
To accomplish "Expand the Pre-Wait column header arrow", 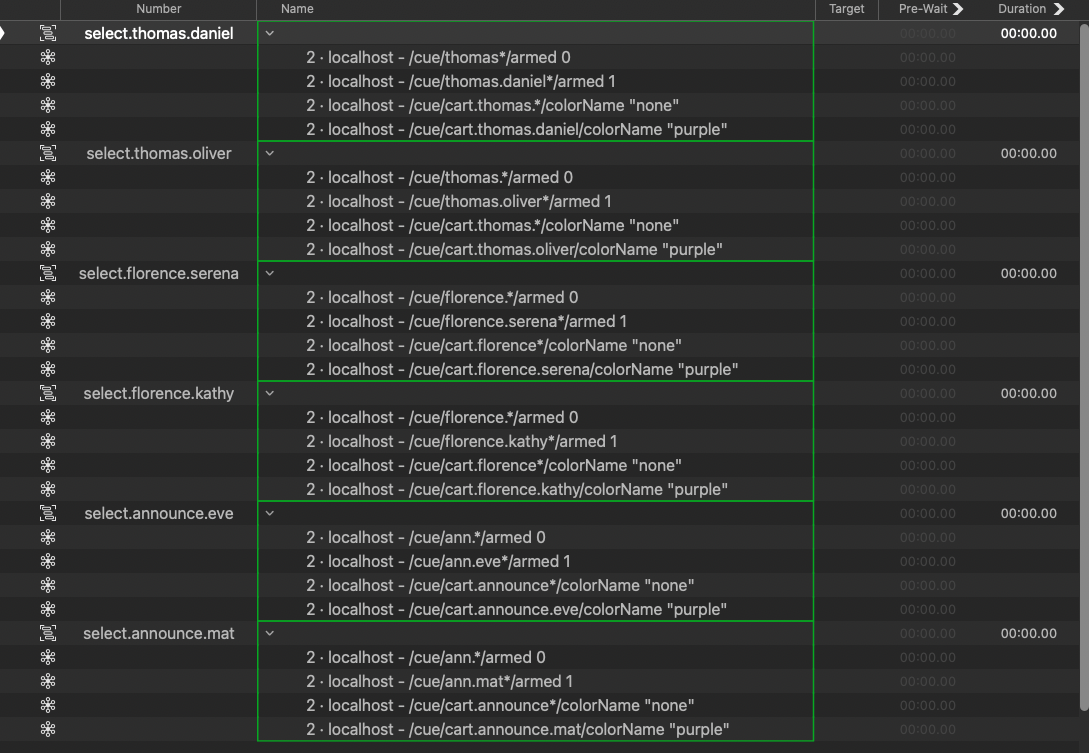I will click(x=958, y=9).
